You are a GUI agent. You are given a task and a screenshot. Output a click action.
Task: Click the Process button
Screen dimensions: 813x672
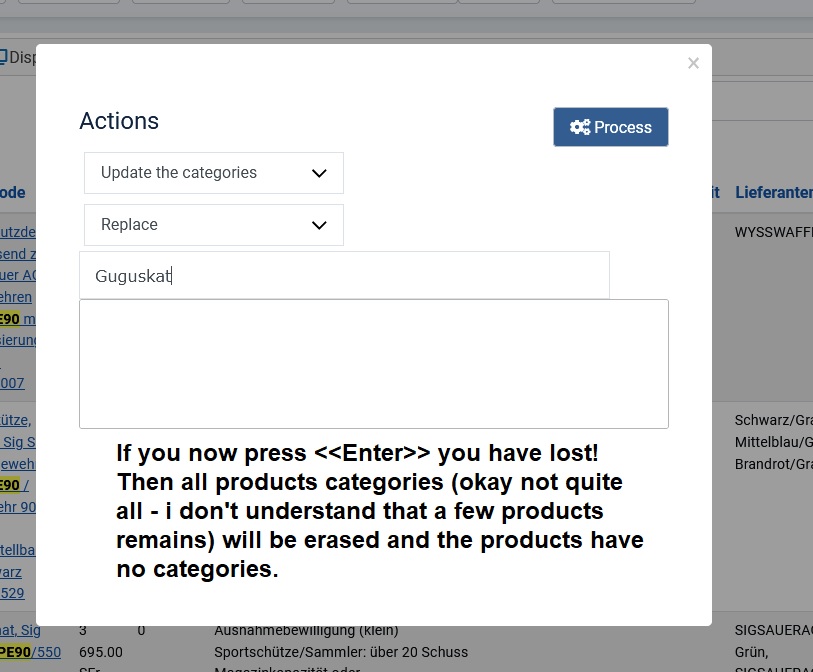611,127
